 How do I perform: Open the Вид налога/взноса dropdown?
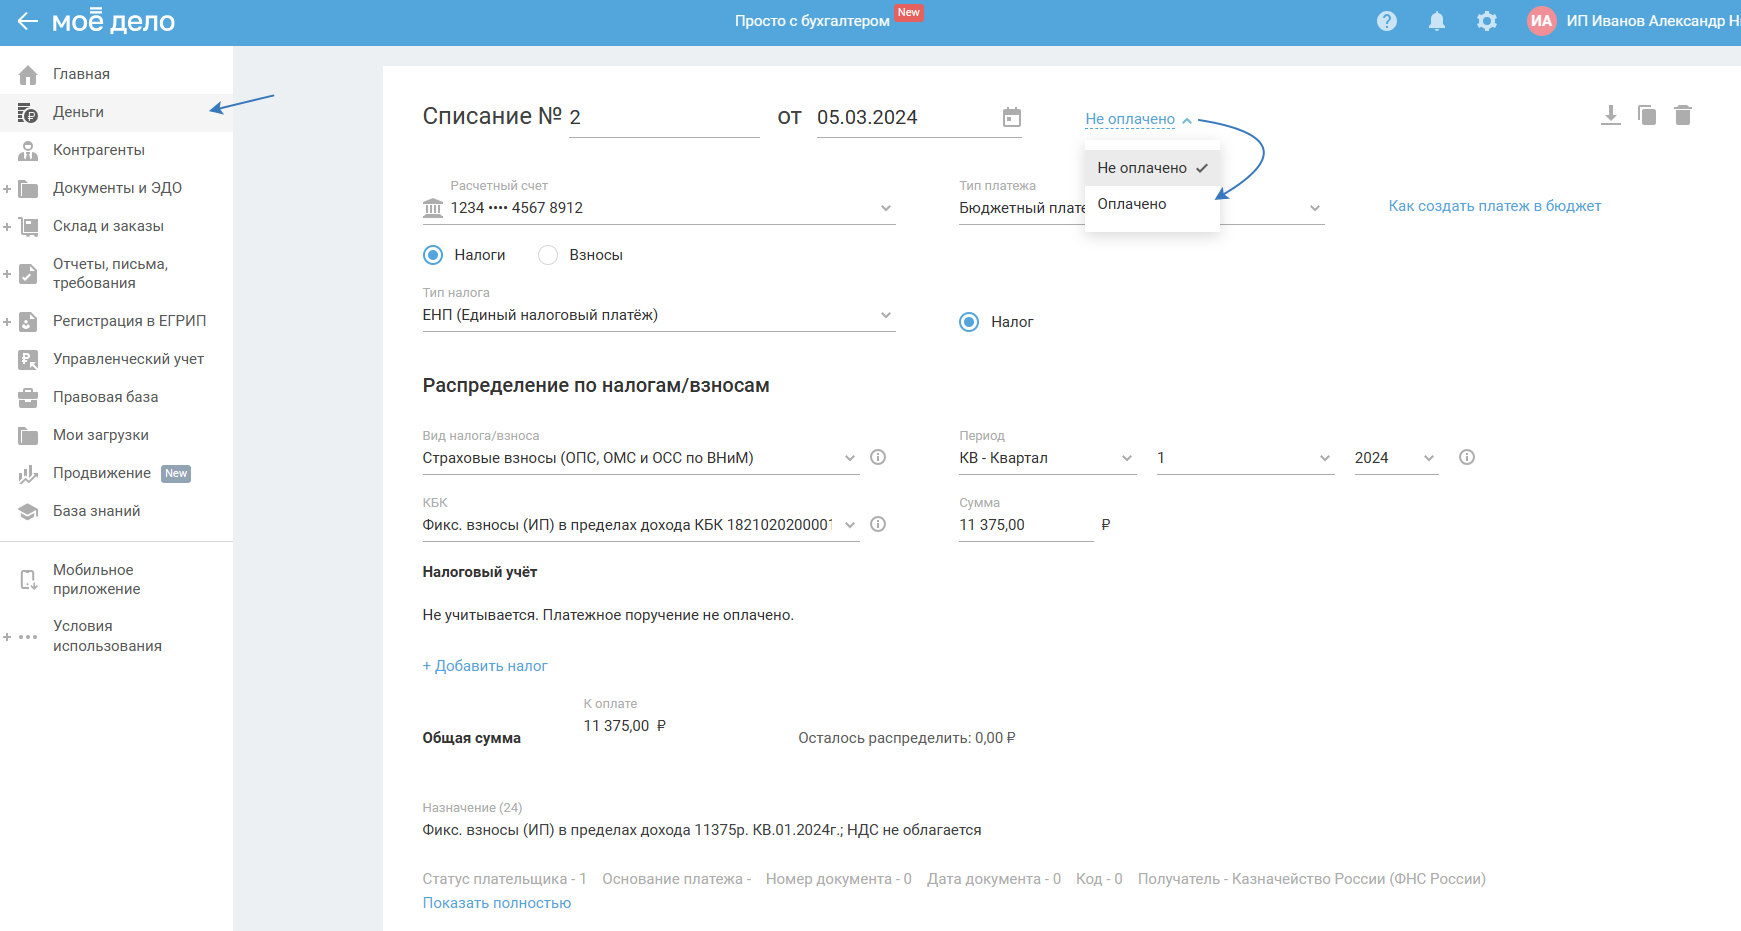pos(641,458)
